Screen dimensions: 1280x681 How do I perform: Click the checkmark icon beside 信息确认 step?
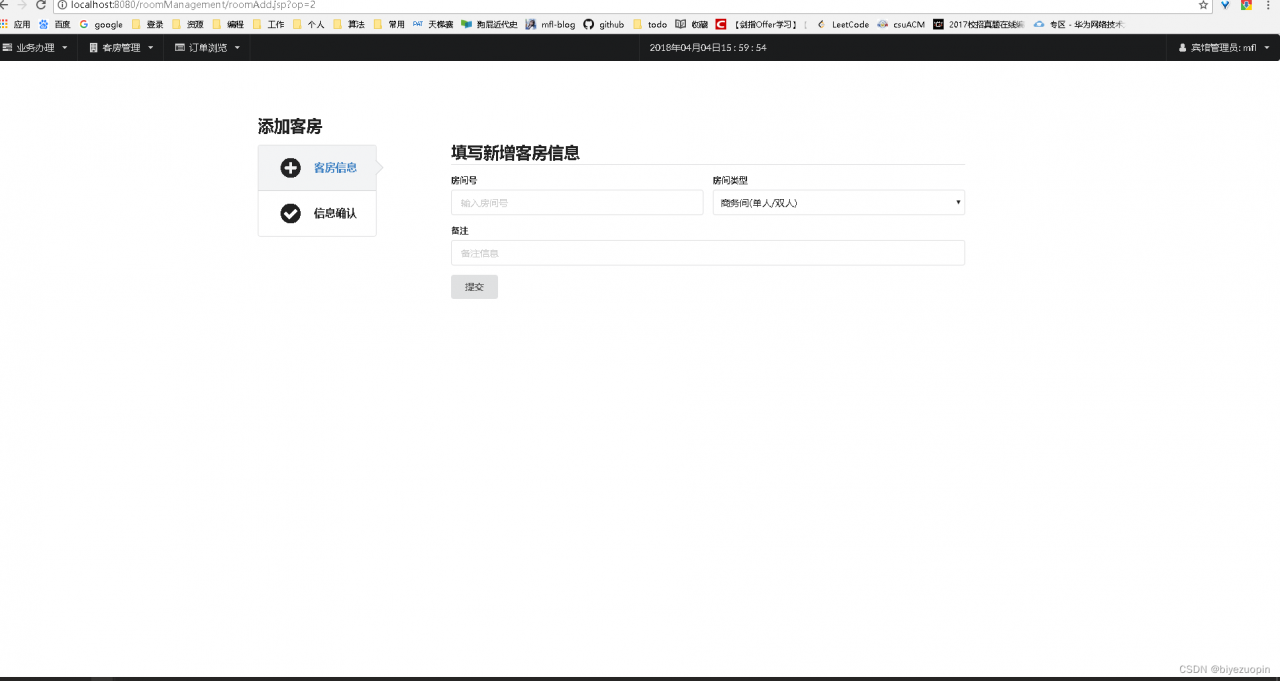coord(289,213)
